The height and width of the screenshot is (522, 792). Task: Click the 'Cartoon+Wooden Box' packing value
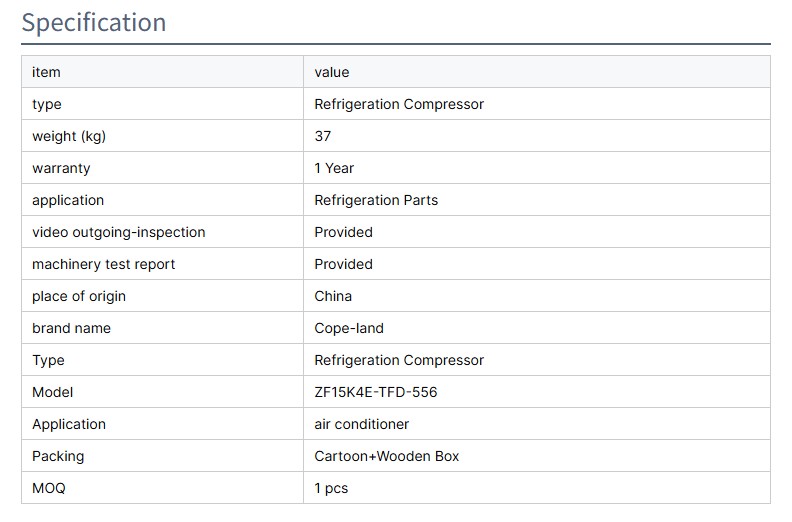[387, 456]
